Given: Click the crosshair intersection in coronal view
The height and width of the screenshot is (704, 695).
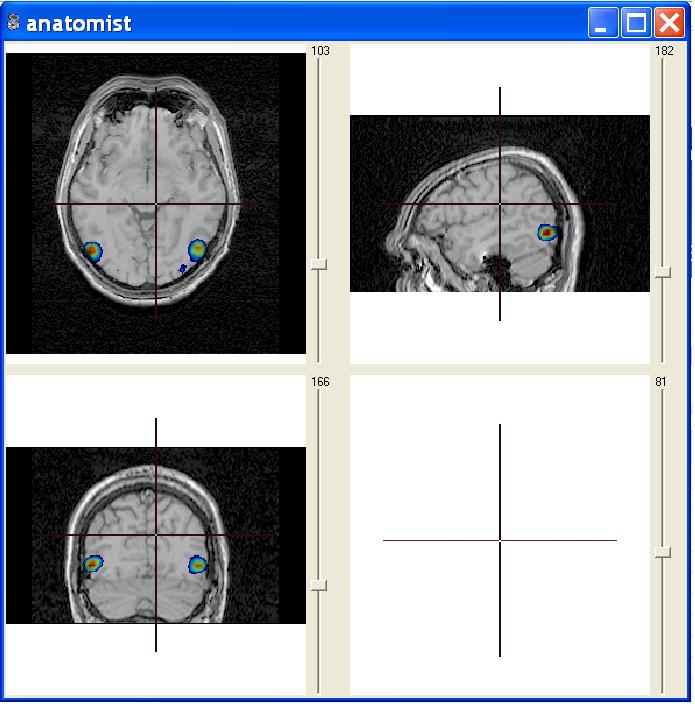Looking at the screenshot, I should pos(156,535).
